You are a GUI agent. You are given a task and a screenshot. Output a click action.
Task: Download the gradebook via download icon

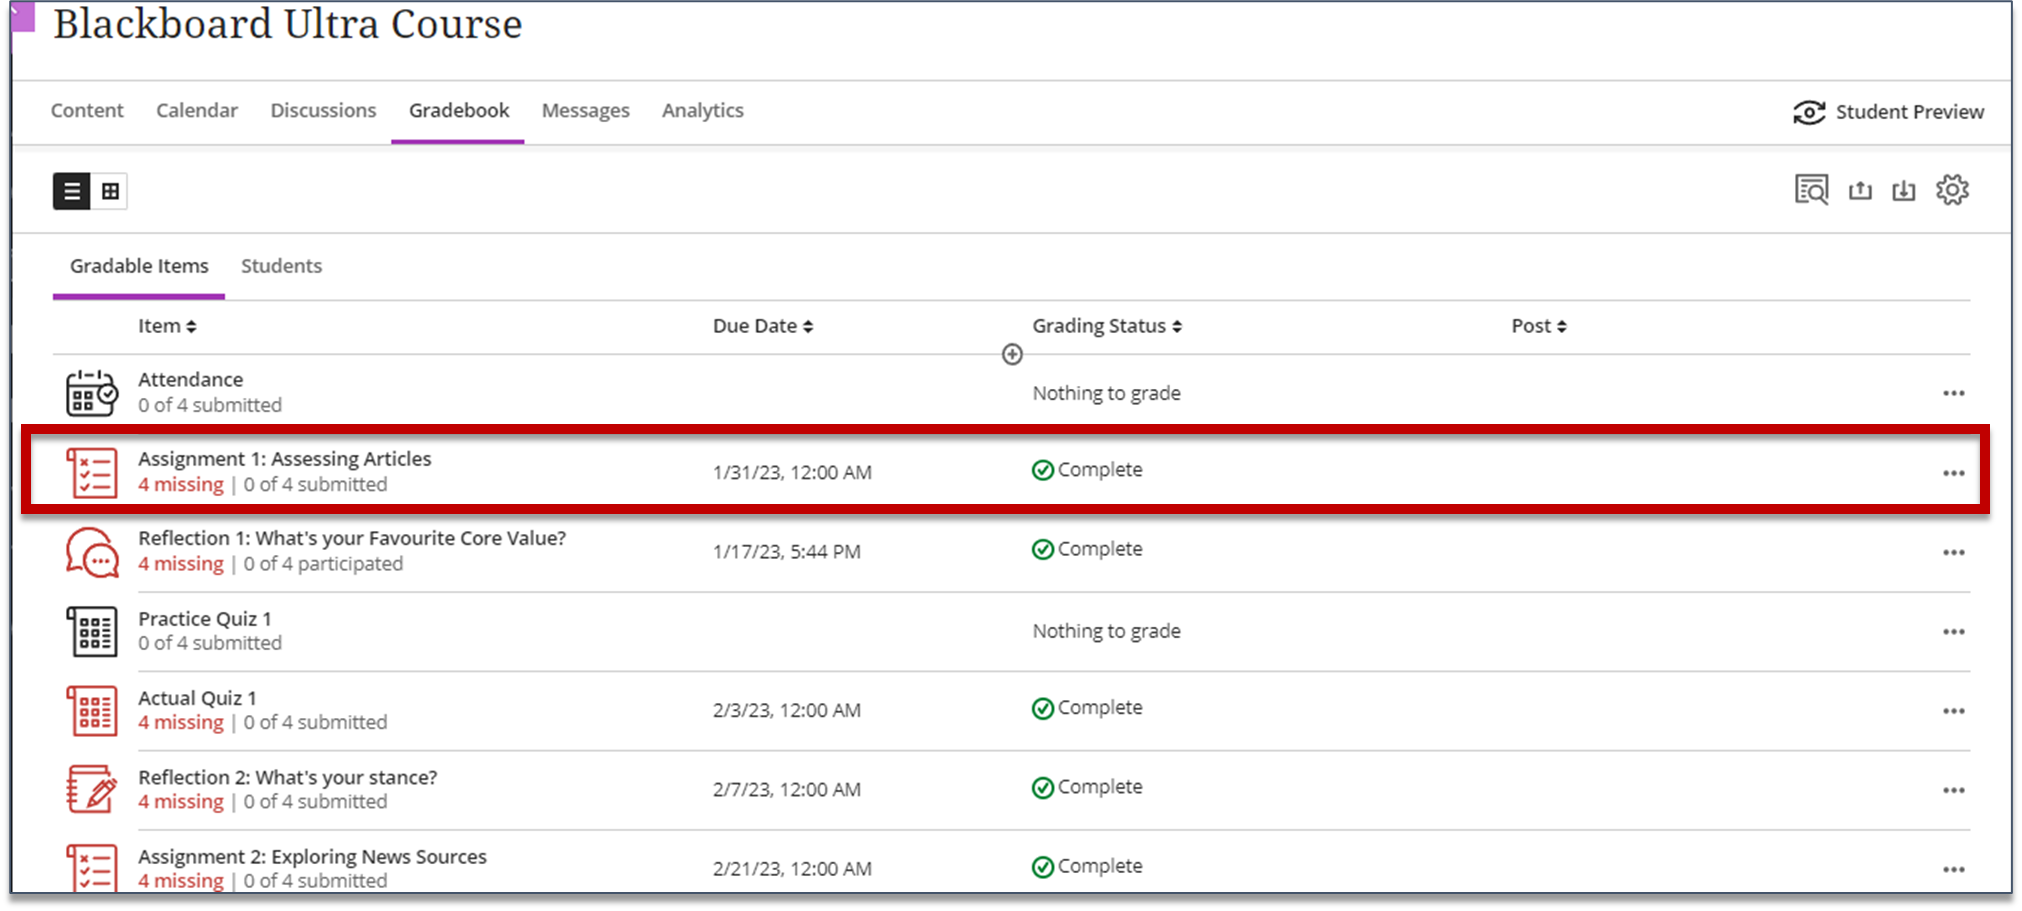pyautogui.click(x=1905, y=189)
